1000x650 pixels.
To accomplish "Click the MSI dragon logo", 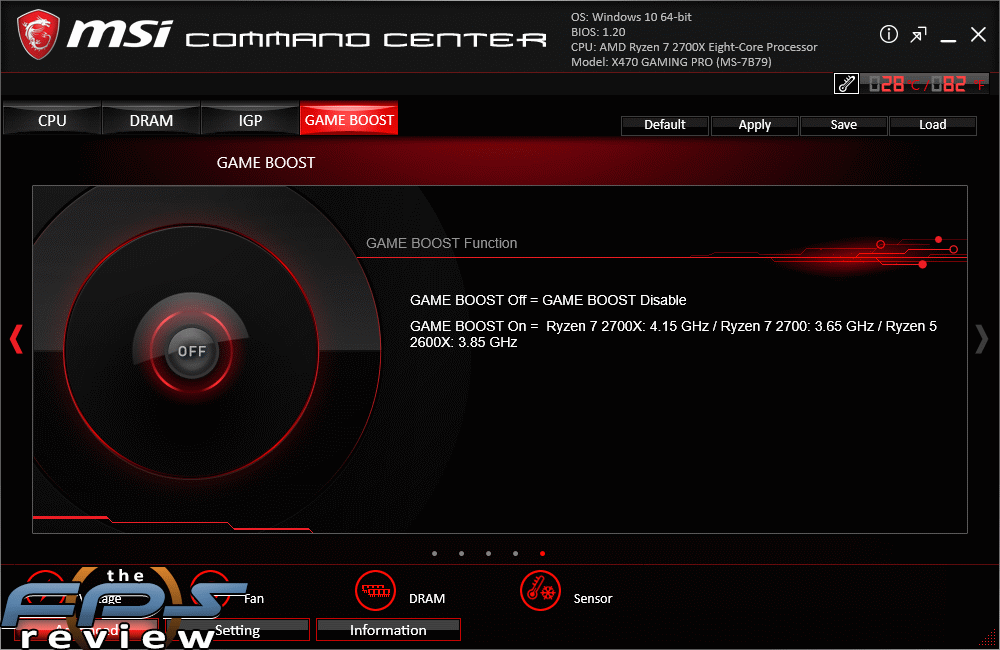I will coord(38,35).
